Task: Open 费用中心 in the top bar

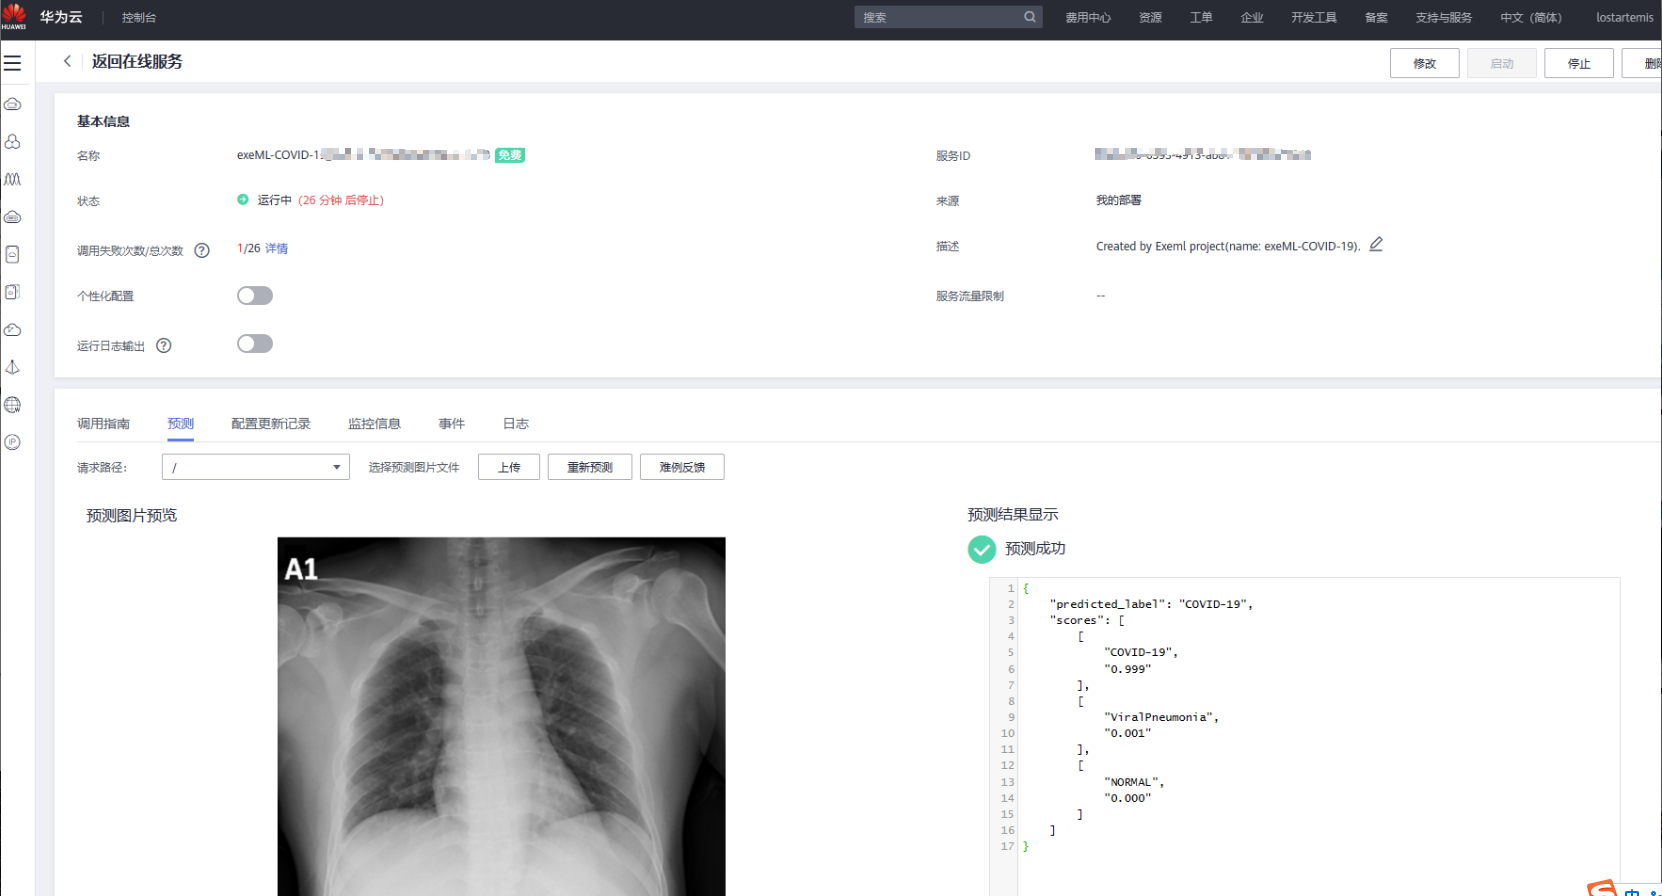Action: click(x=1088, y=17)
